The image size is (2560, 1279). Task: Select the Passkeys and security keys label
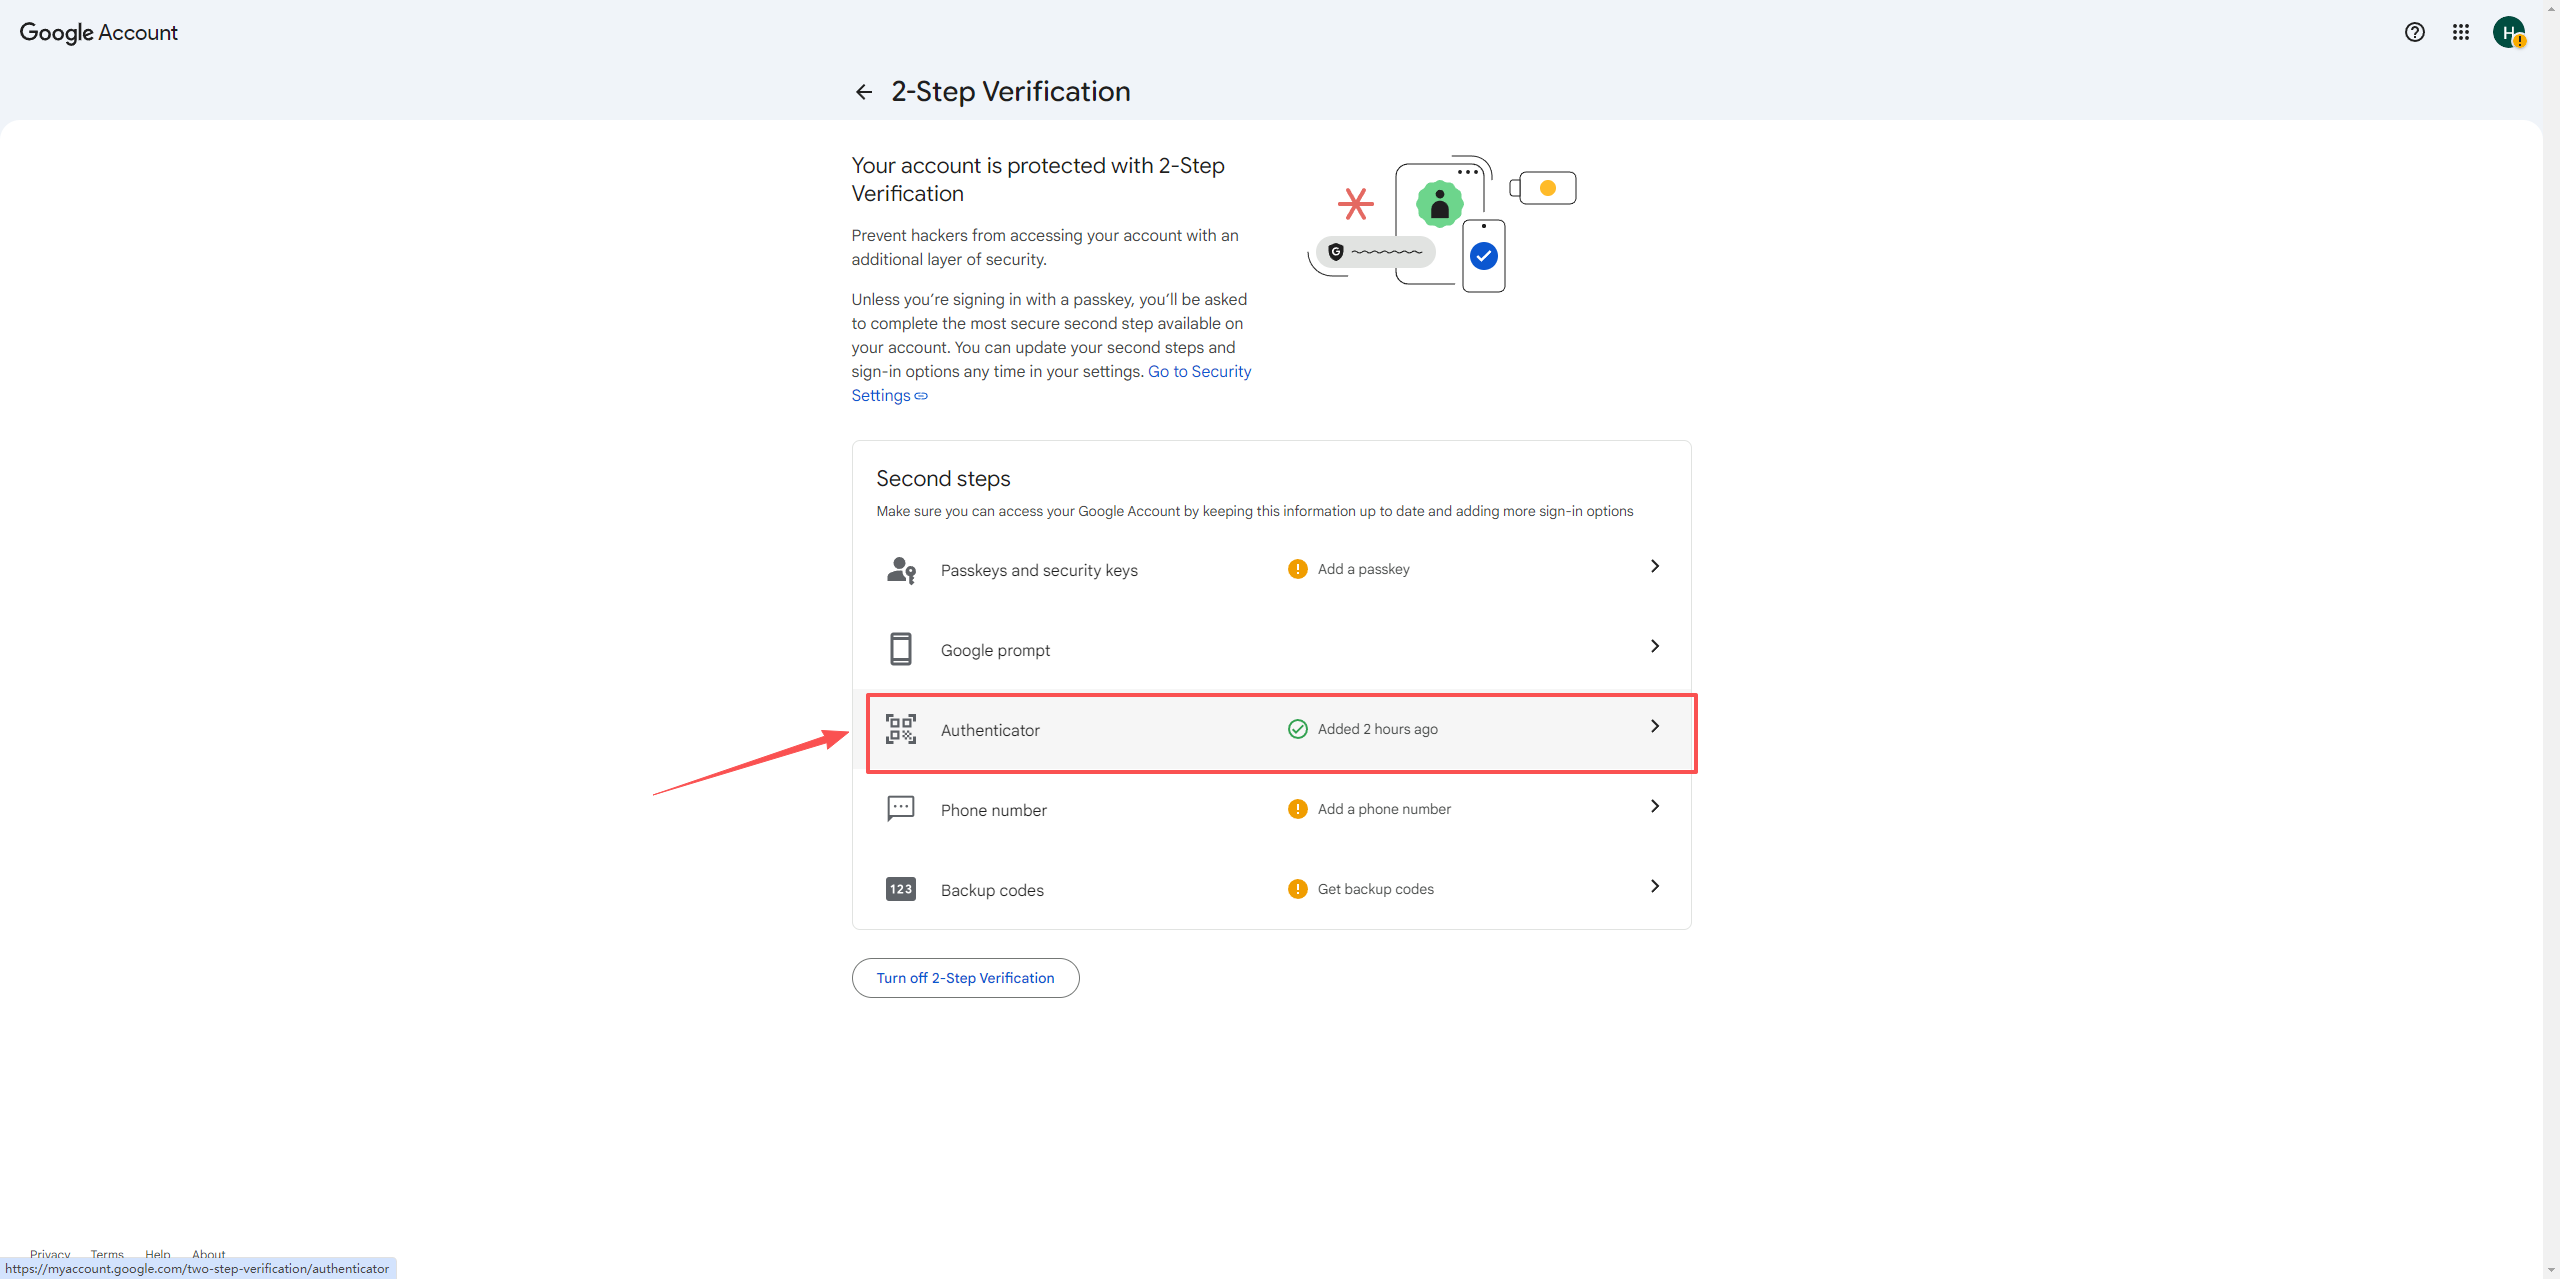1039,570
